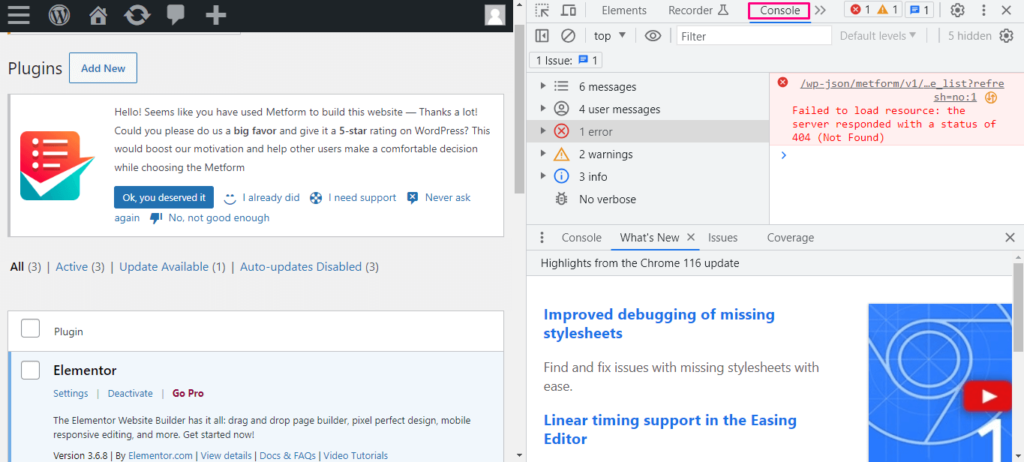
Task: Click the I need support link
Action: (x=362, y=197)
